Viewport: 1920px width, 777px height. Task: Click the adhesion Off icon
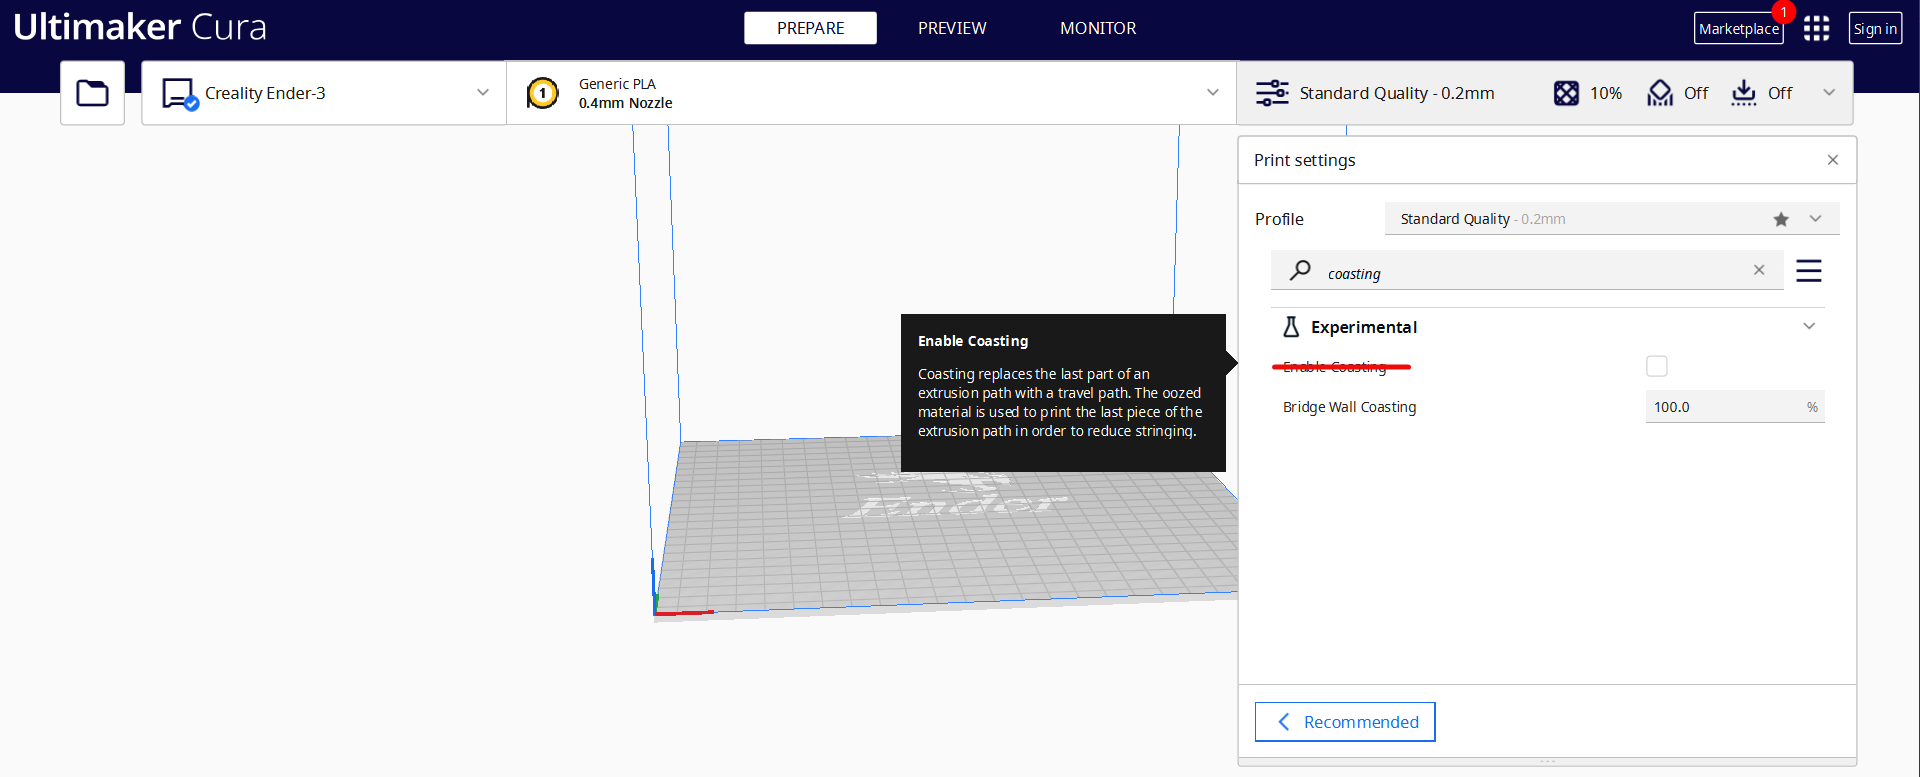[x=1744, y=93]
